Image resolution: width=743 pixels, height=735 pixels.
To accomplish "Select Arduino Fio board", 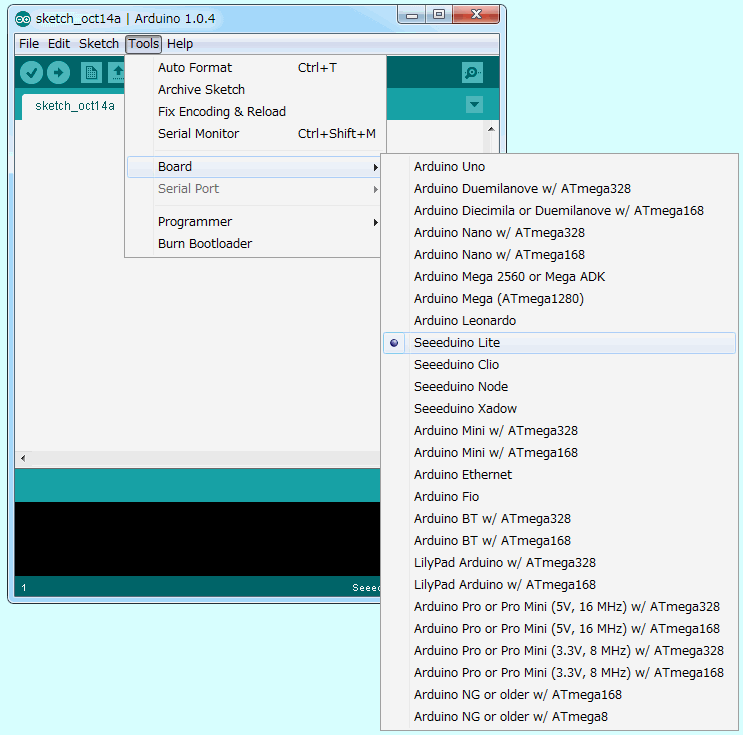I will (x=559, y=497).
